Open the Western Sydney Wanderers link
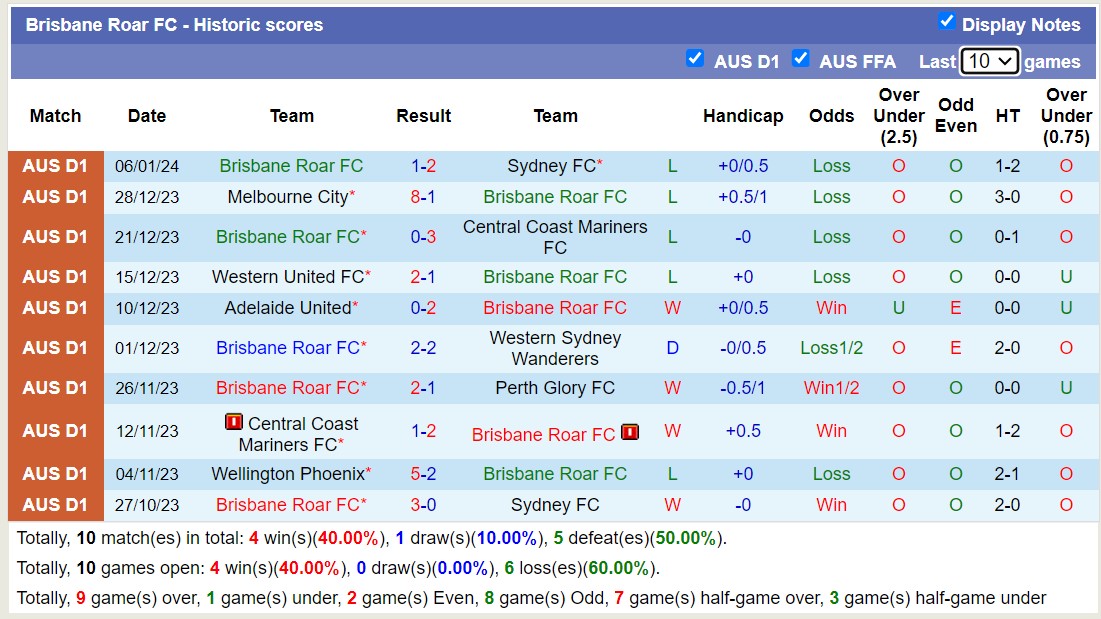1101x619 pixels. coord(555,348)
